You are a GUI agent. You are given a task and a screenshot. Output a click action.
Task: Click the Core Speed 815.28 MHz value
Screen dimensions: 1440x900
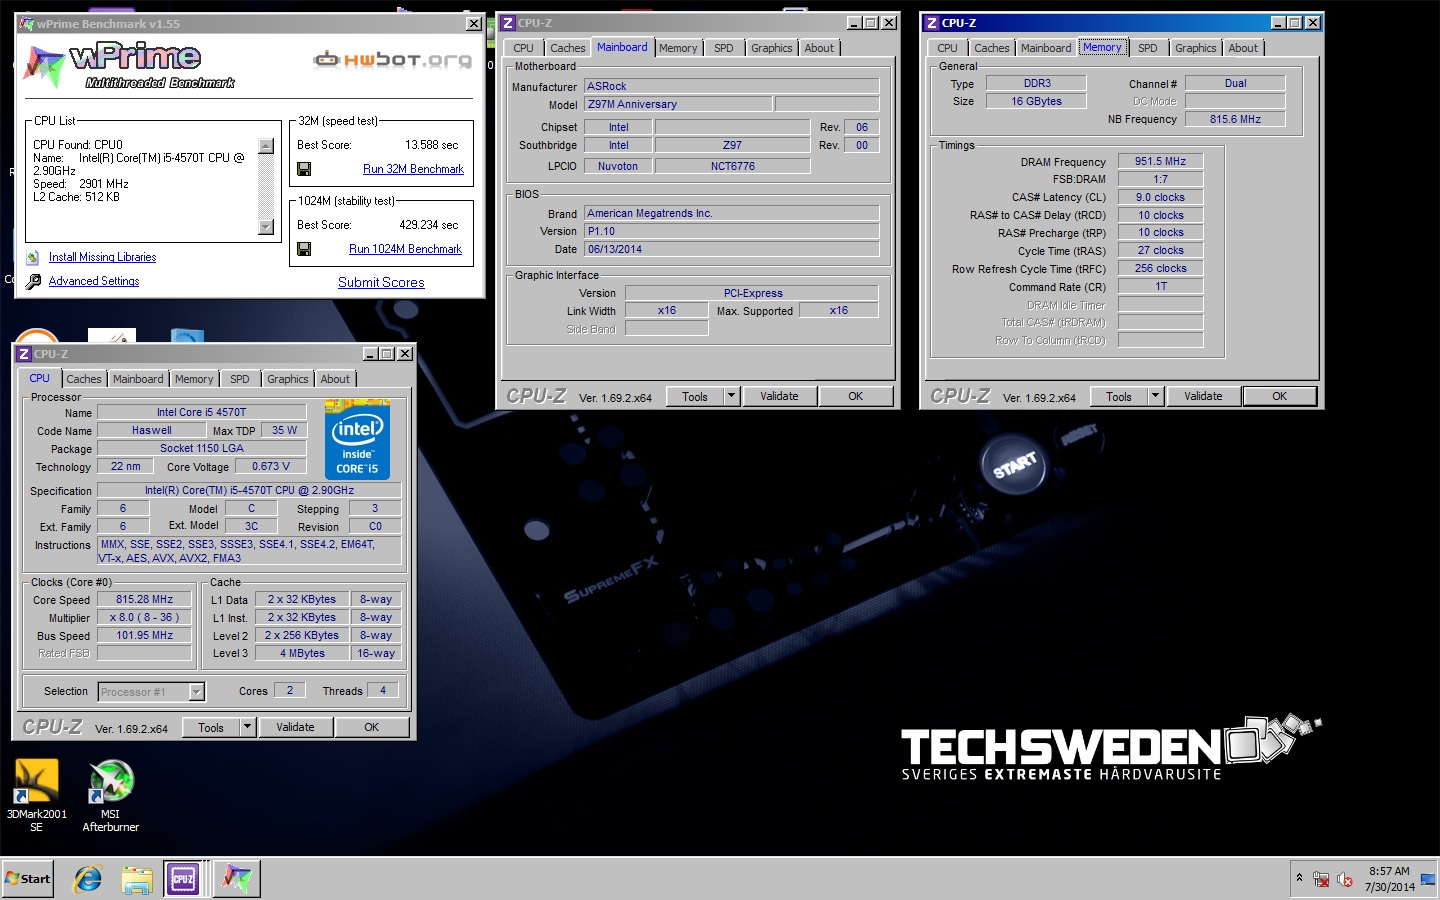(x=144, y=600)
